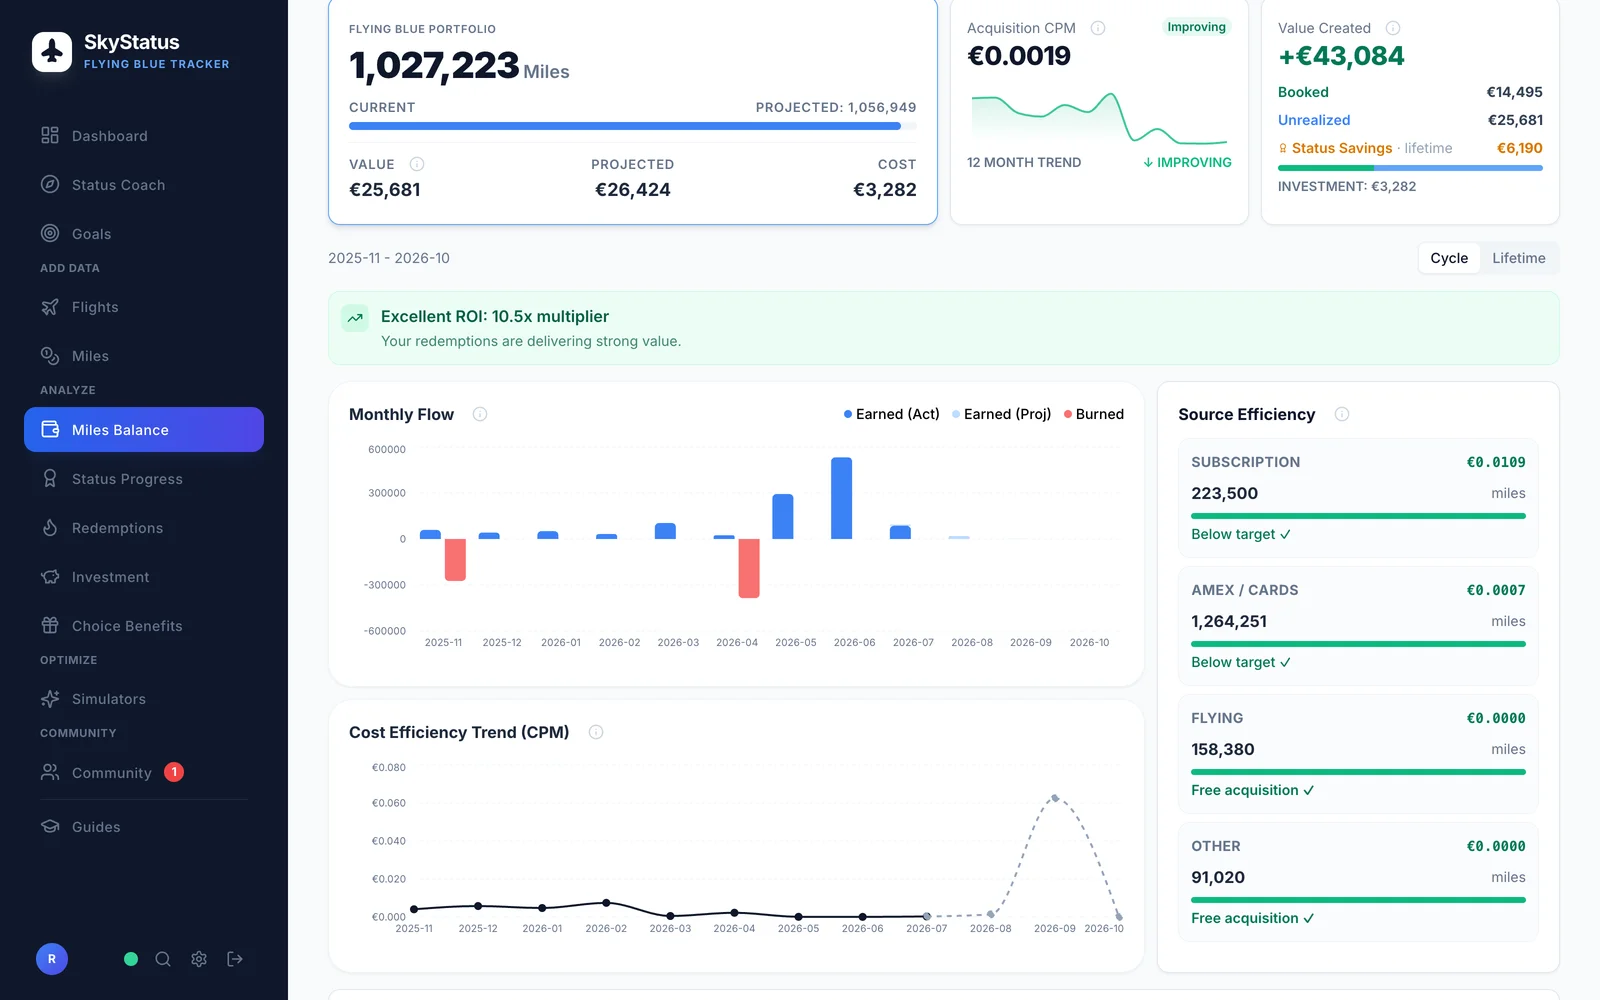
Task: Click the Status Progress badge icon
Action: pos(50,479)
